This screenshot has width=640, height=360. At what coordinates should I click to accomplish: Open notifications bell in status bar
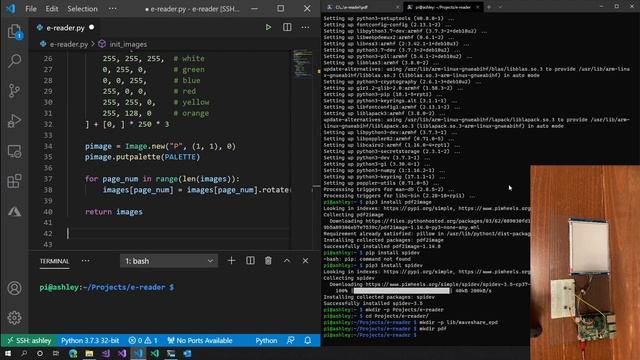tap(308, 340)
